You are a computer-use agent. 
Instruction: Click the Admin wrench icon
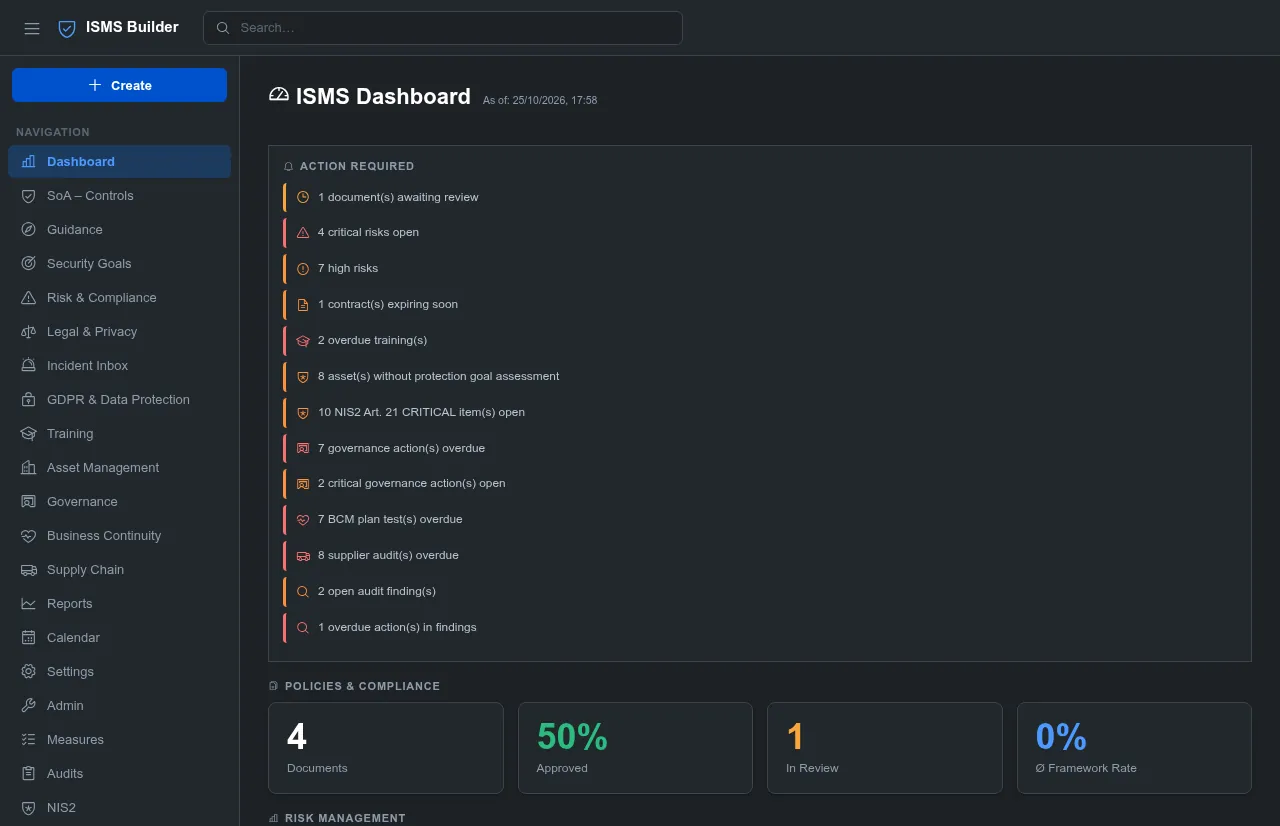pyautogui.click(x=28, y=706)
